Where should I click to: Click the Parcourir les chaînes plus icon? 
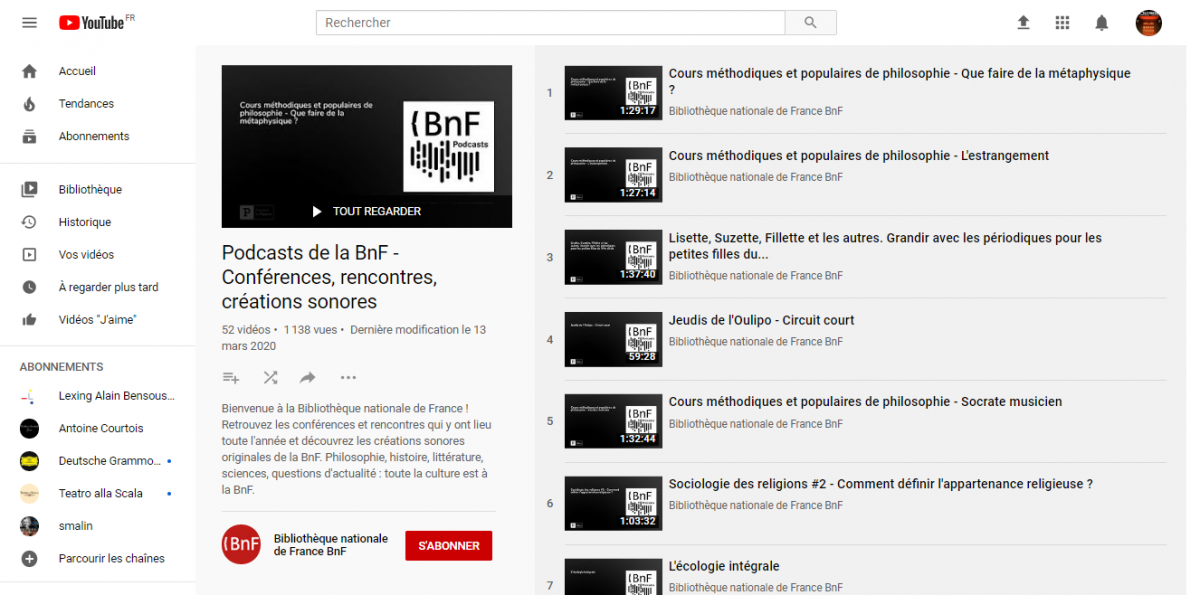pyautogui.click(x=29, y=558)
